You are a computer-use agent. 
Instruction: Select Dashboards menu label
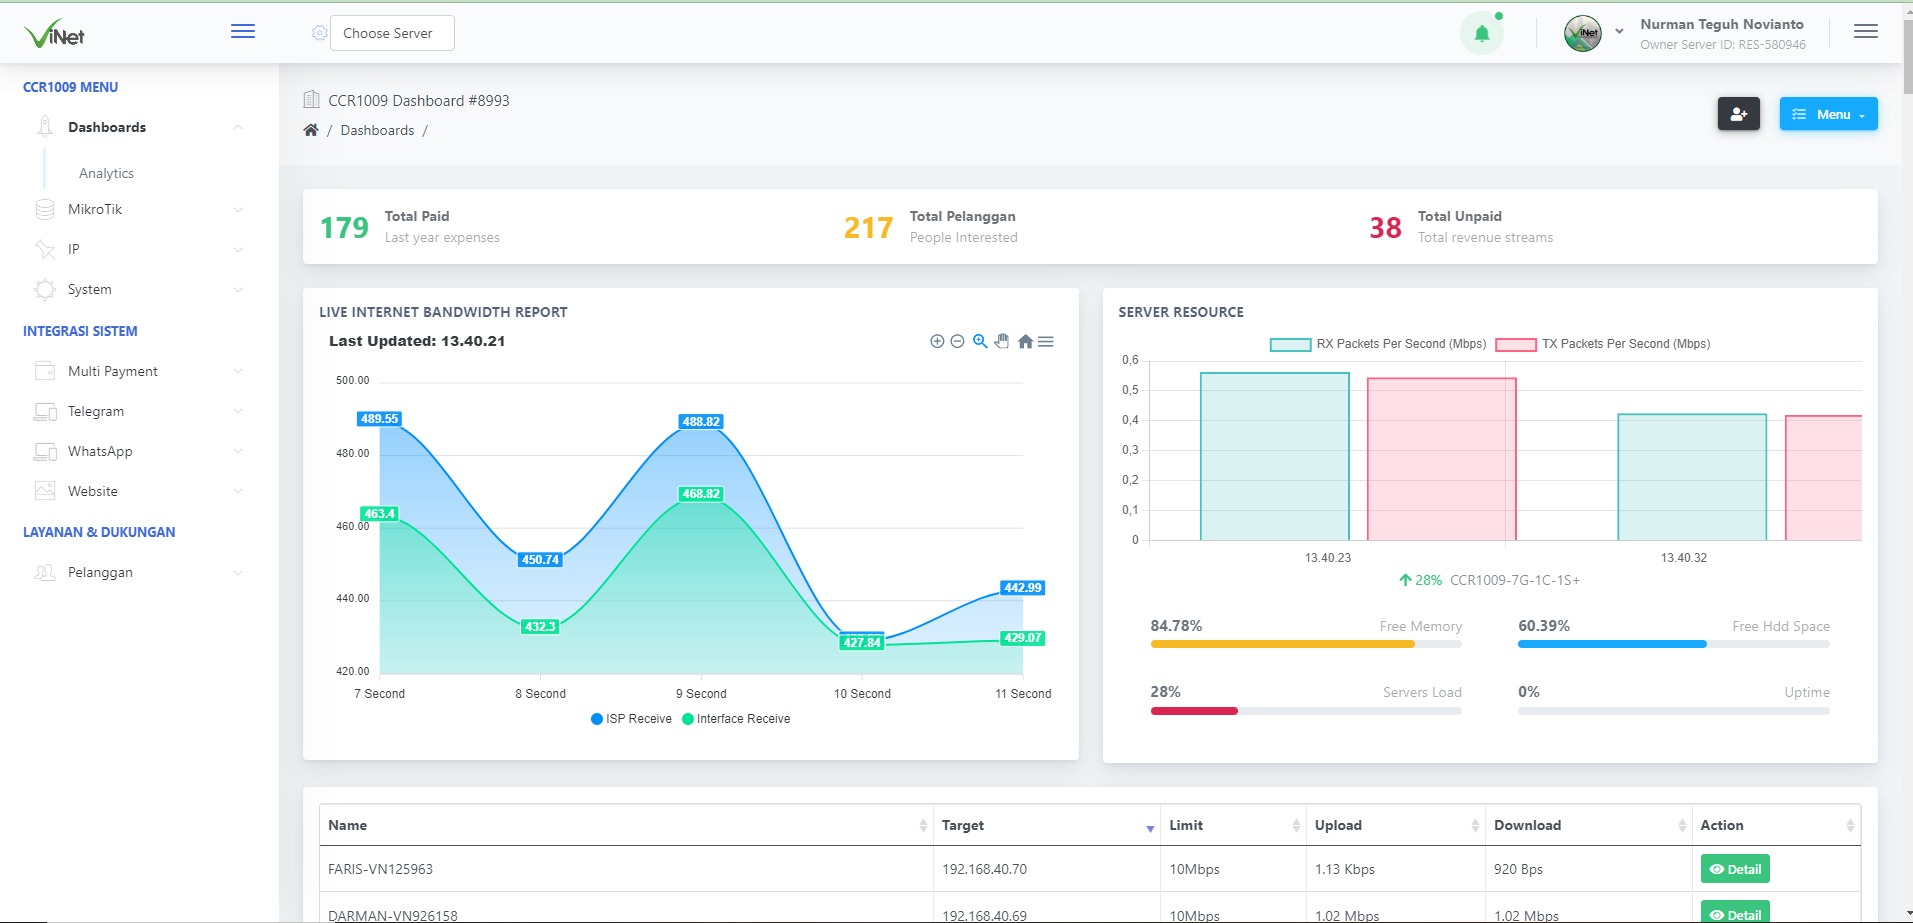(107, 127)
